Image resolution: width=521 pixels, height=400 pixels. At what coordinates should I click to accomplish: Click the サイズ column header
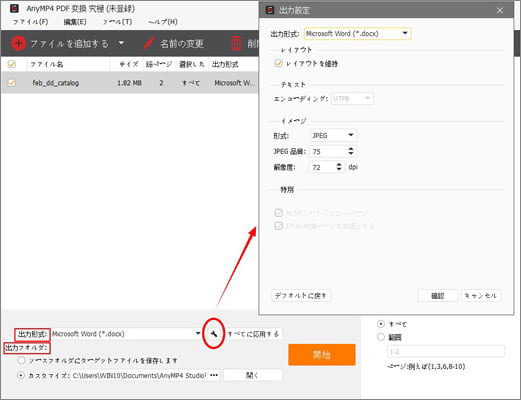click(x=129, y=64)
